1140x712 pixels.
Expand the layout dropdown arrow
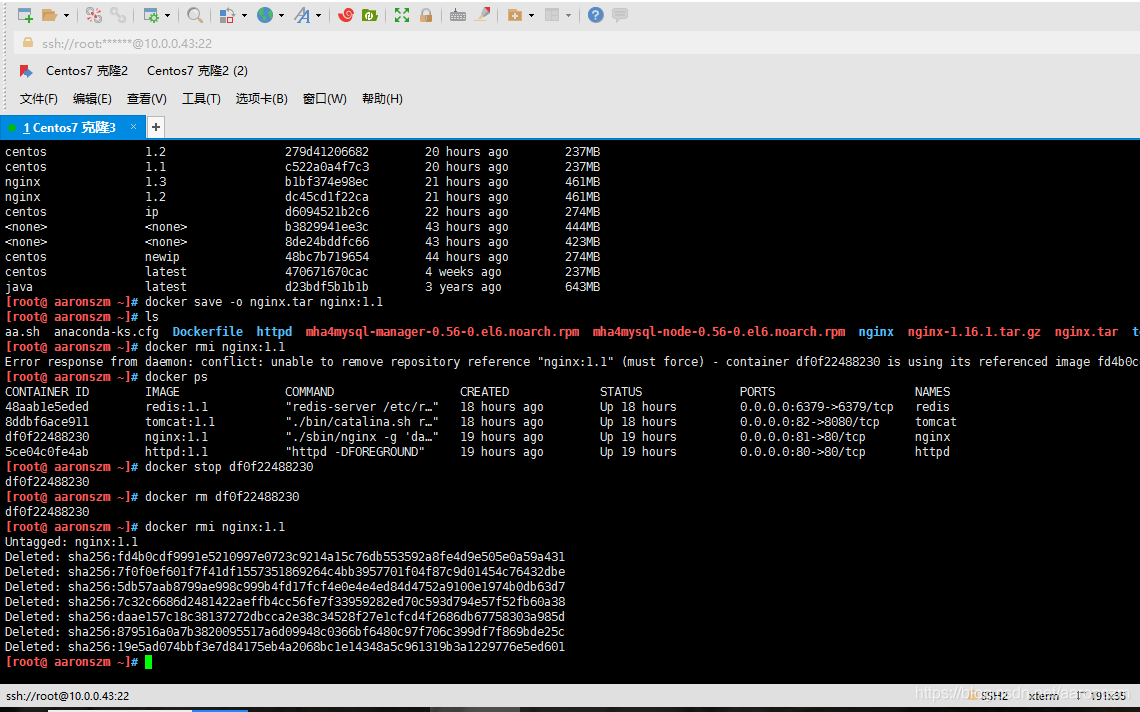569,15
